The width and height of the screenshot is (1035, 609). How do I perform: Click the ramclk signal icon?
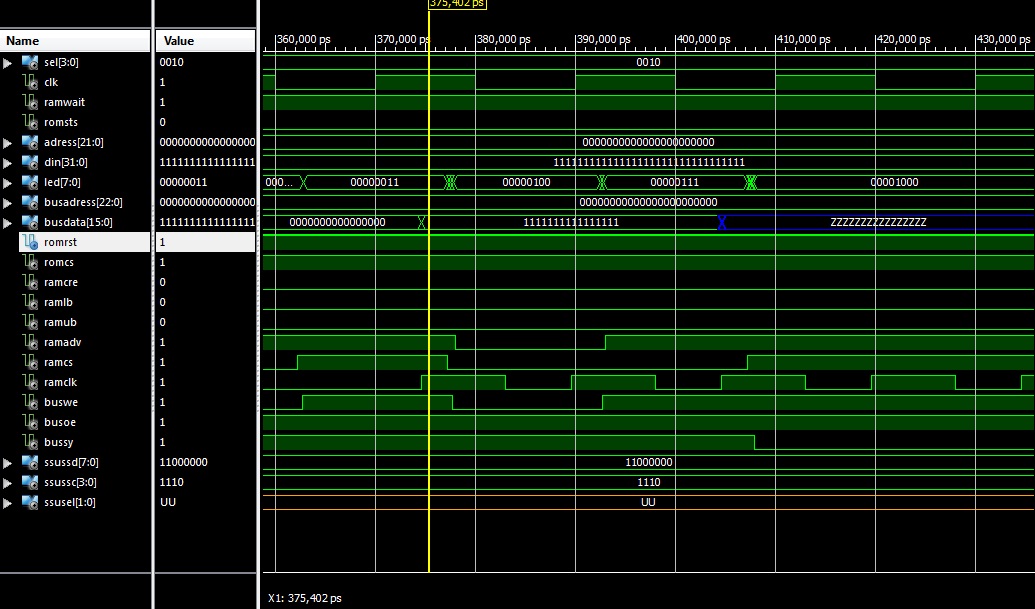point(30,382)
